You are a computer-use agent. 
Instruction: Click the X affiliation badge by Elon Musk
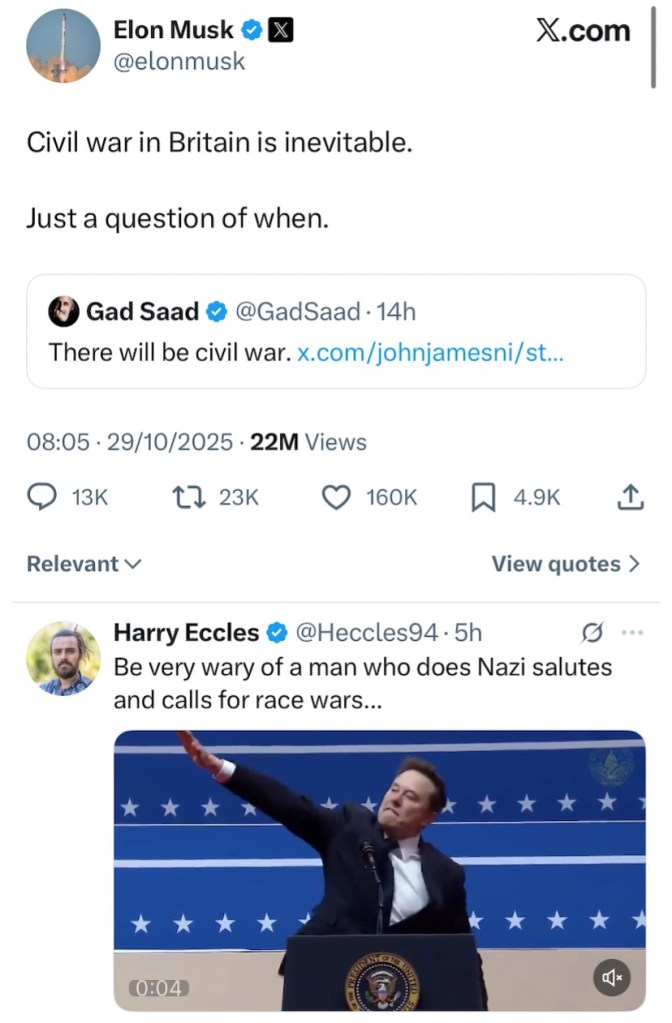(282, 31)
